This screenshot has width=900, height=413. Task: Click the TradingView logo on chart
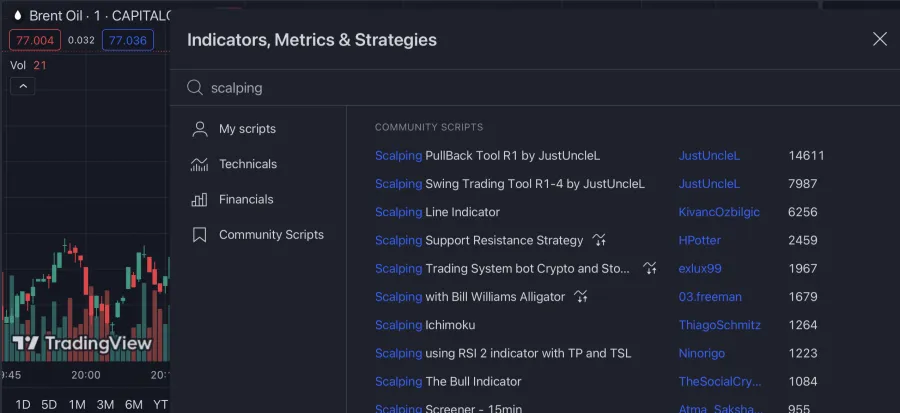coord(83,344)
